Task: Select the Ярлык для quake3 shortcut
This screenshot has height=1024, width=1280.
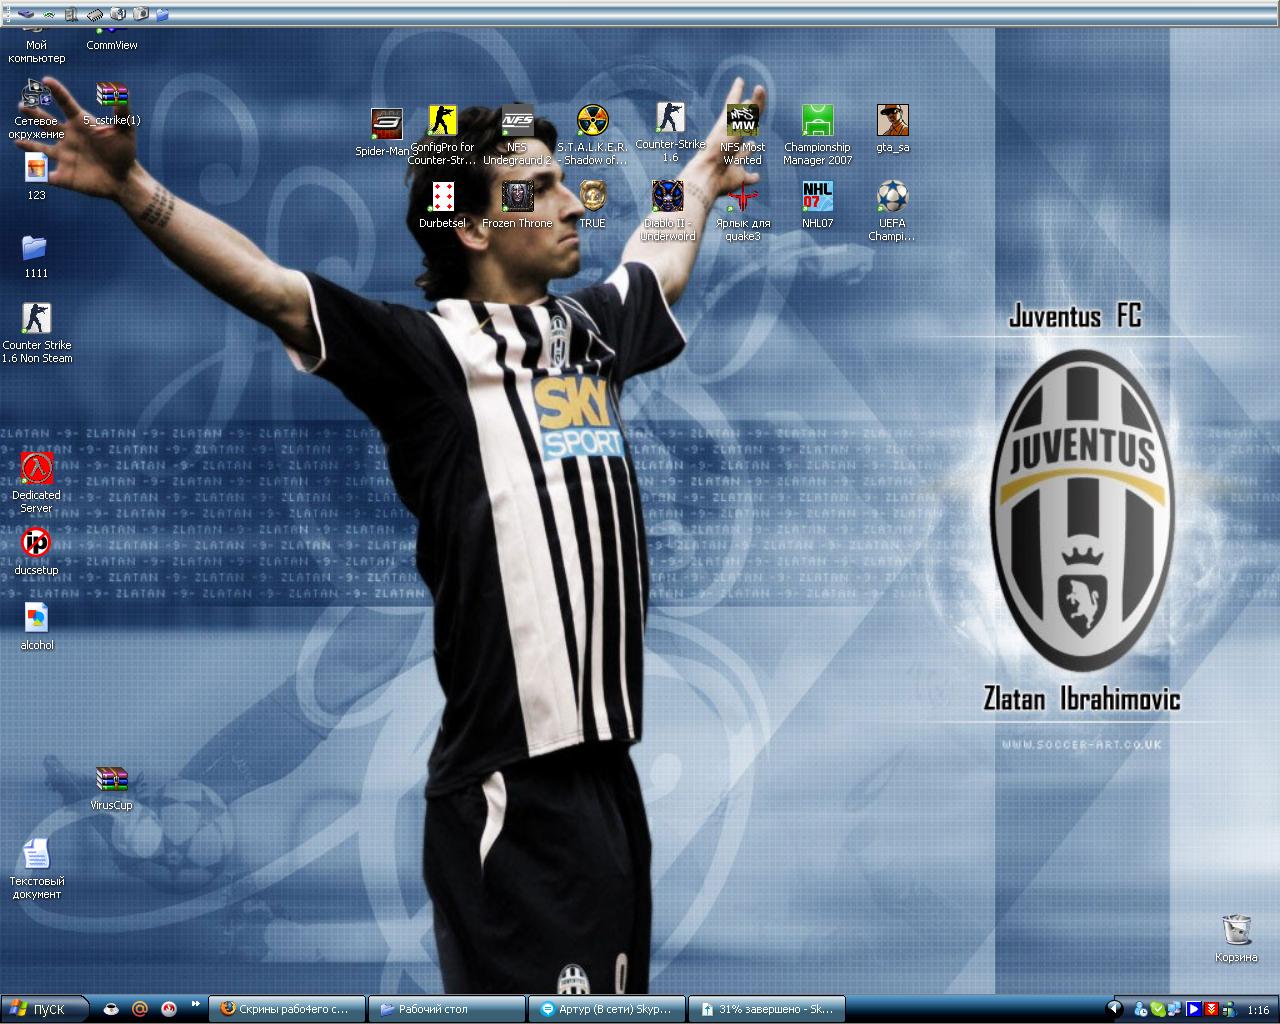Action: click(x=742, y=211)
